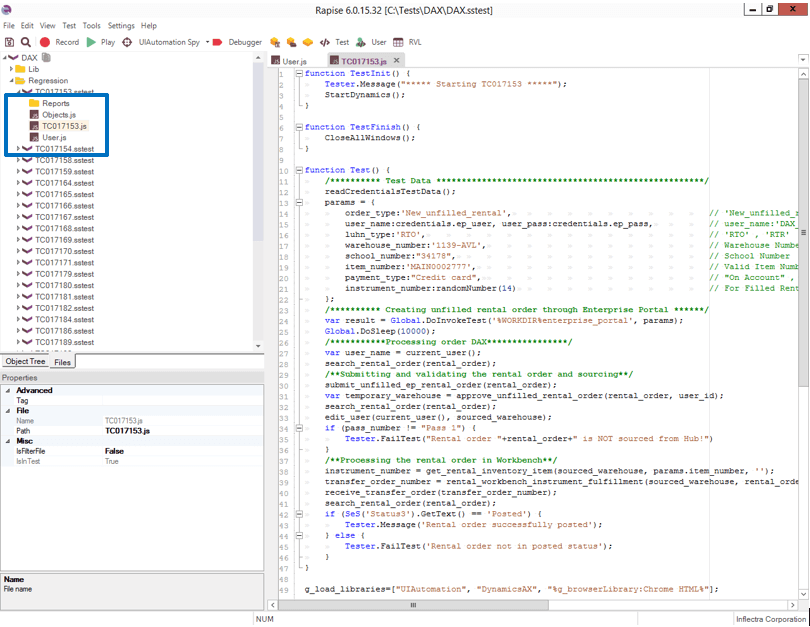Open the RVL grid icon

pyautogui.click(x=398, y=42)
